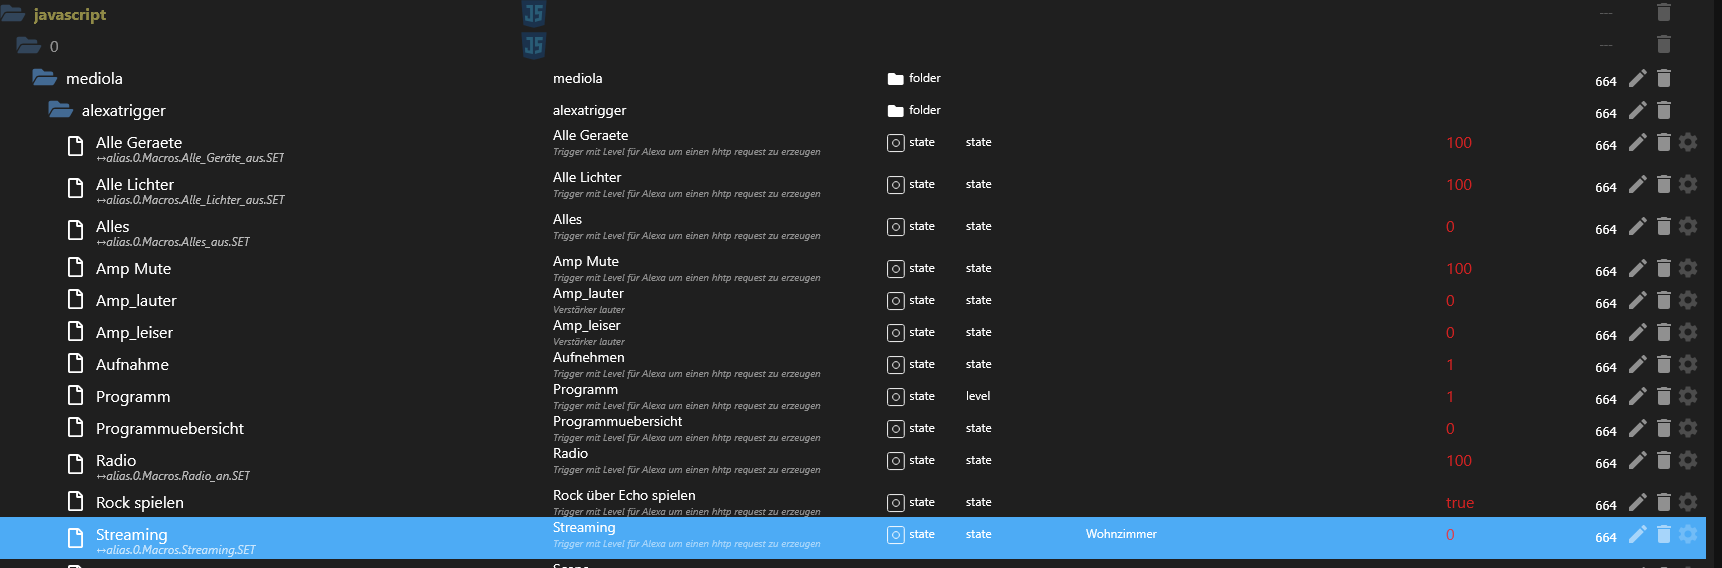Image resolution: width=1722 pixels, height=568 pixels.
Task: Click value 100 of Alle Geraete
Action: pos(1459,142)
